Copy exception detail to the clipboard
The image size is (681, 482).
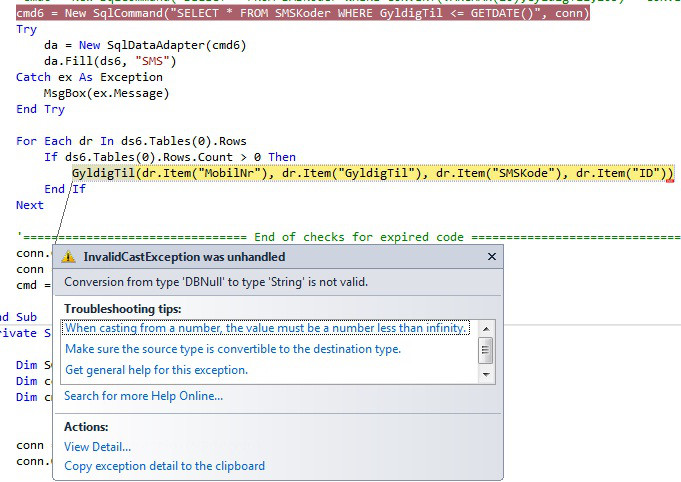[x=164, y=466]
